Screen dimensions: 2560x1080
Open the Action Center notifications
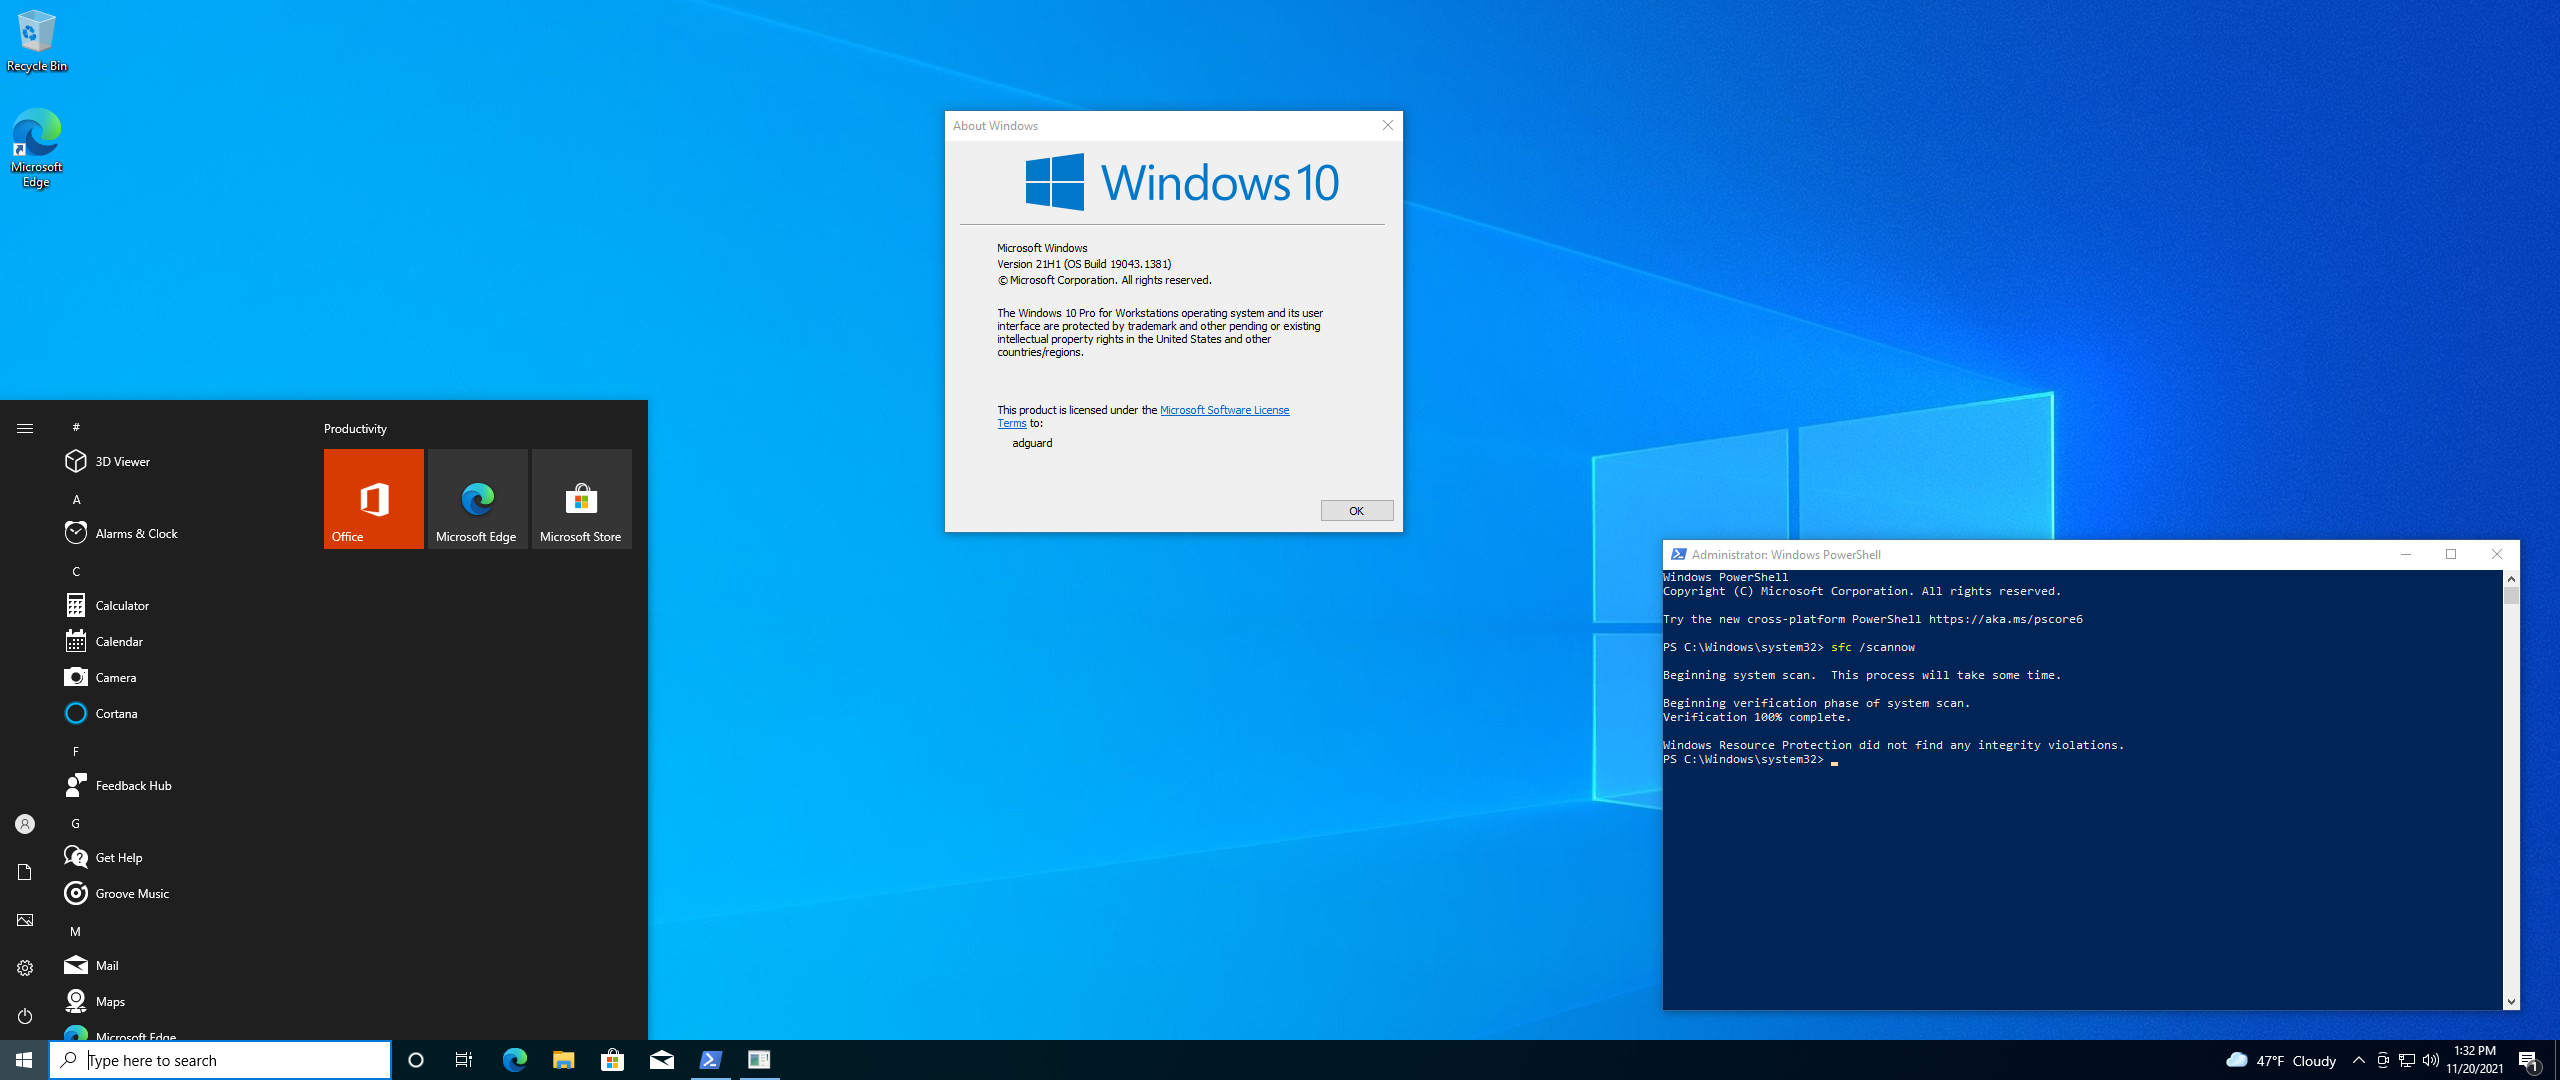click(2529, 1060)
